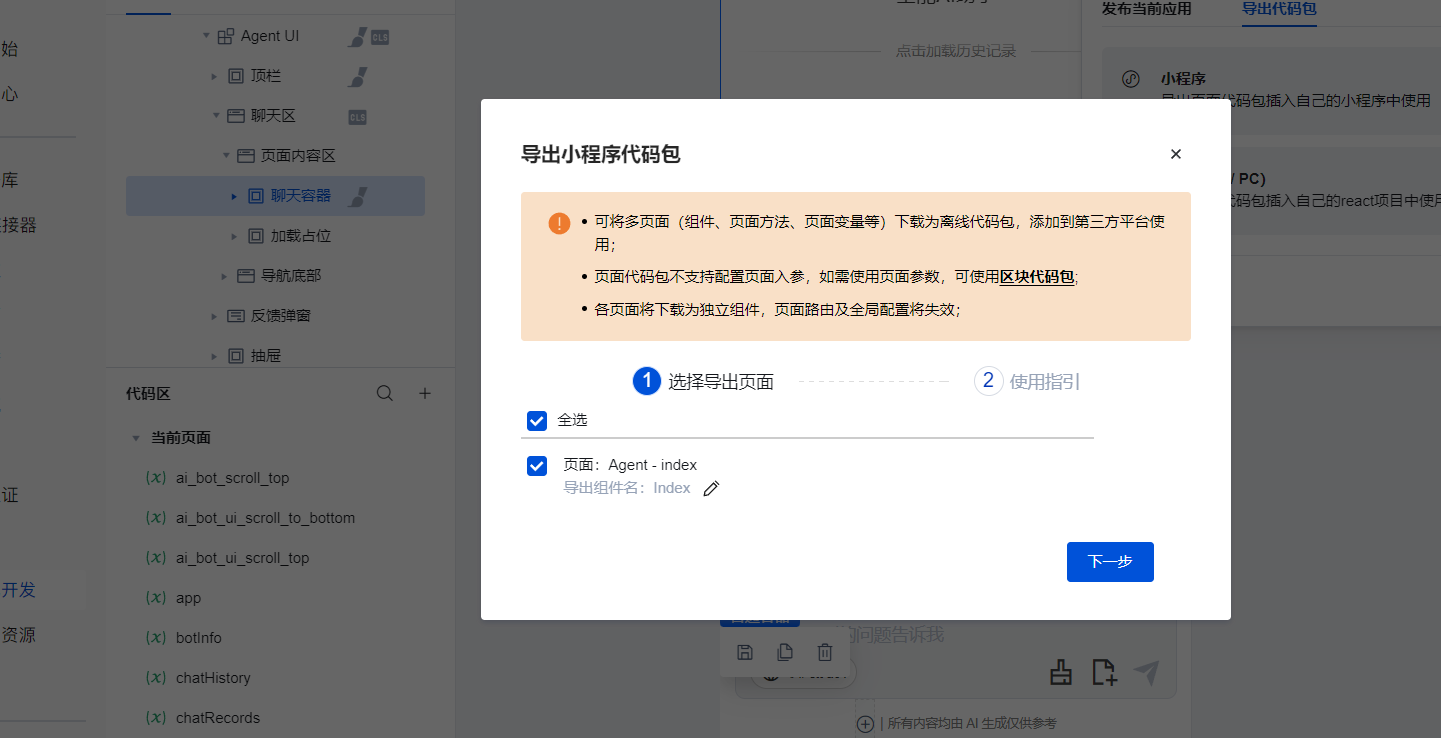The width and height of the screenshot is (1441, 738).
Task: Expand the 聊天容器 tree node
Action: 234,196
